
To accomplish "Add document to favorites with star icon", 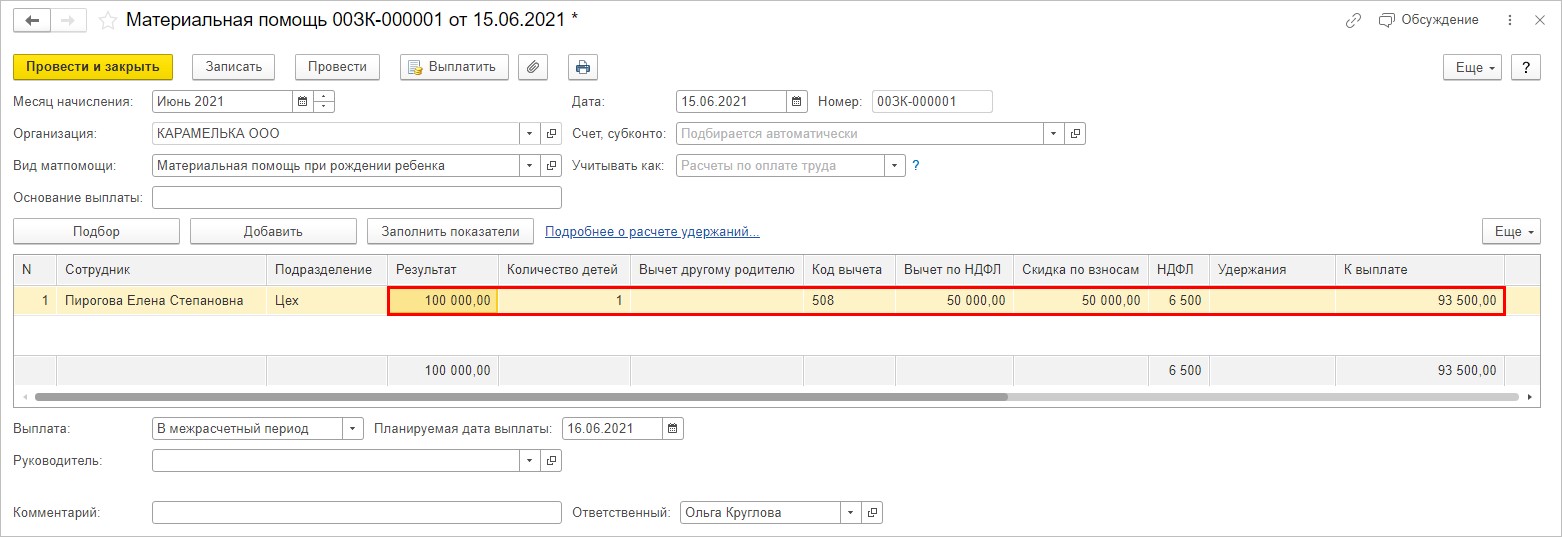I will click(108, 20).
